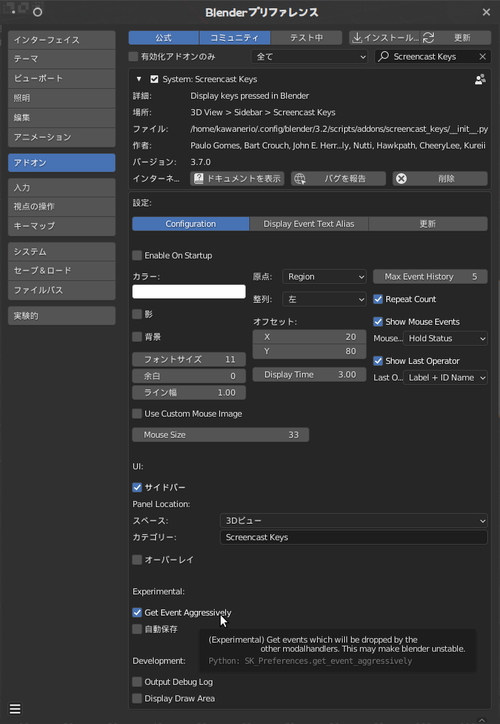The image size is (500, 724).
Task: Toggle the 背景 background checkbox
Action: point(137,337)
